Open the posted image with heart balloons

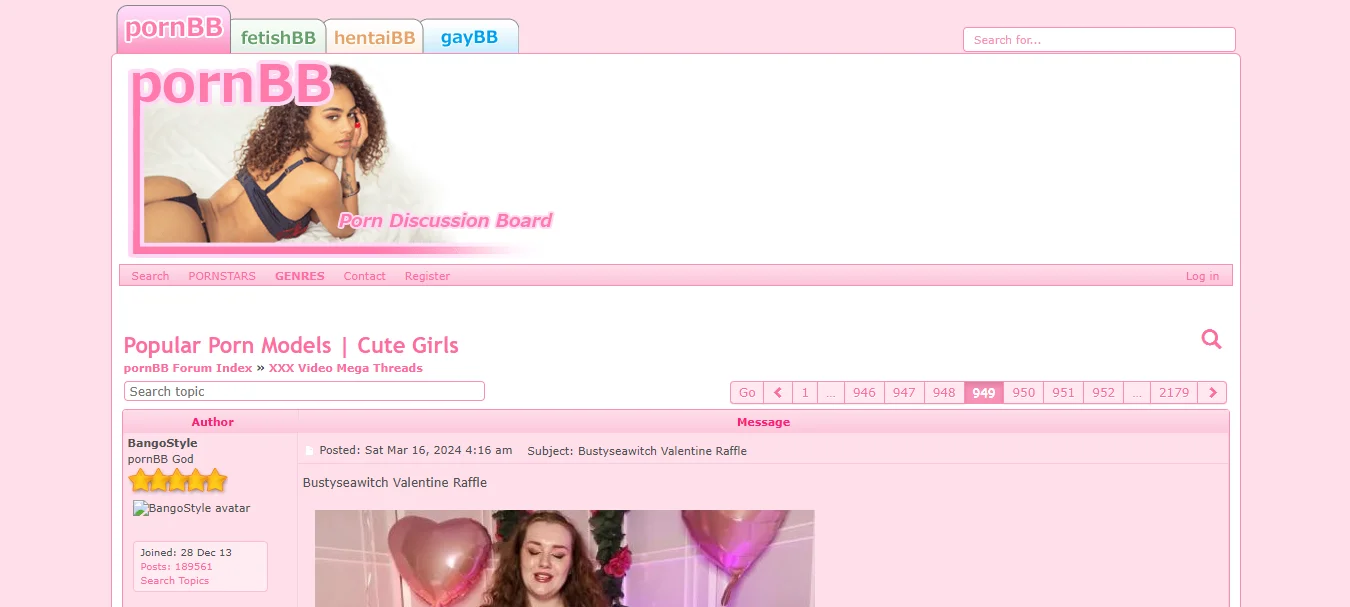pyautogui.click(x=565, y=558)
